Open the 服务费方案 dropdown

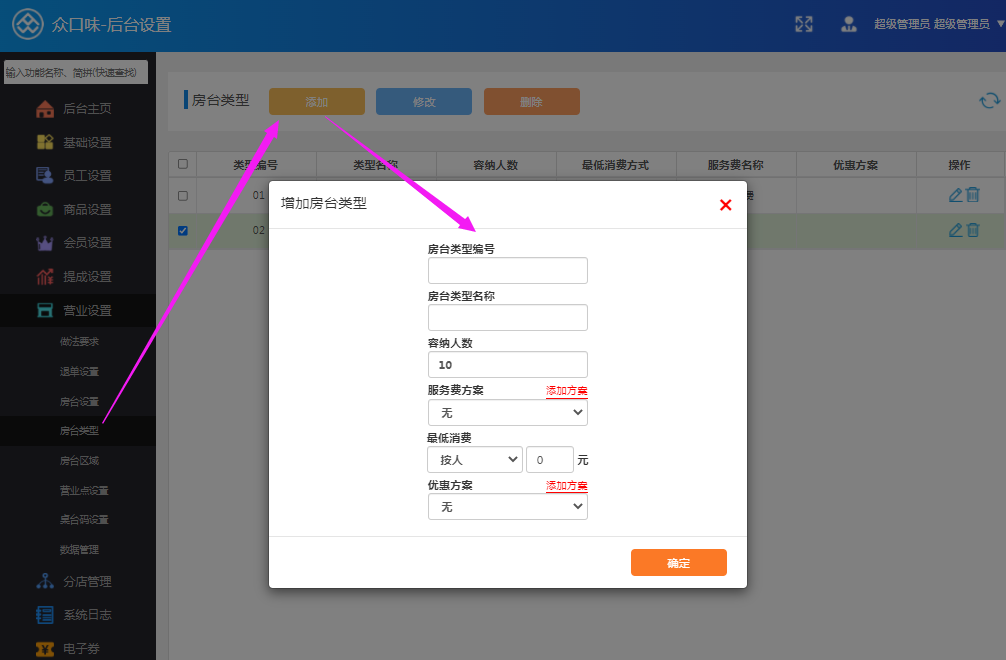(507, 412)
